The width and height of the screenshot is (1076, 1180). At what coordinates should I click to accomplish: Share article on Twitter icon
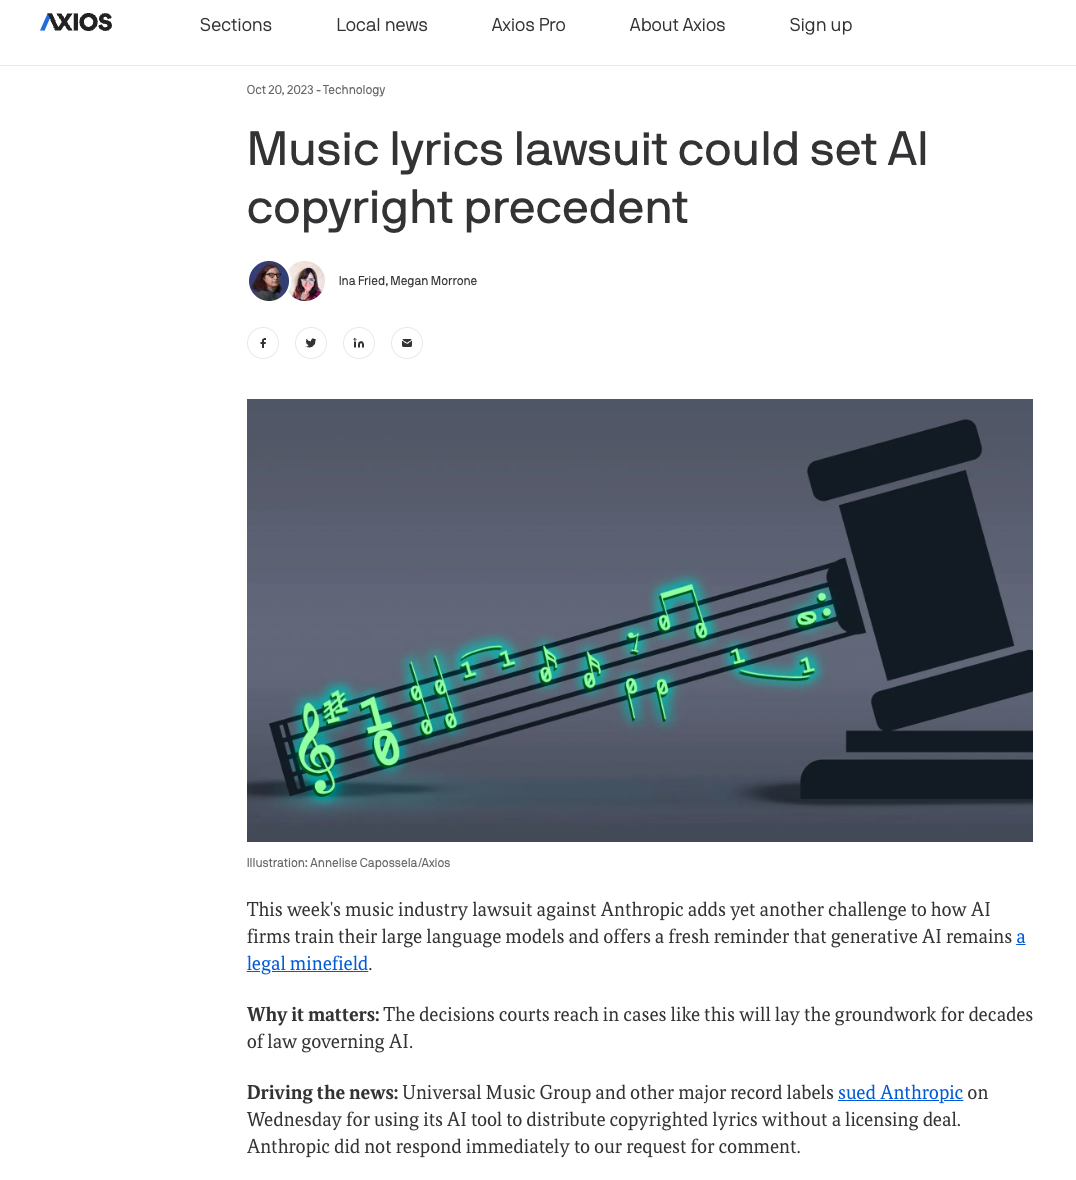pos(311,343)
